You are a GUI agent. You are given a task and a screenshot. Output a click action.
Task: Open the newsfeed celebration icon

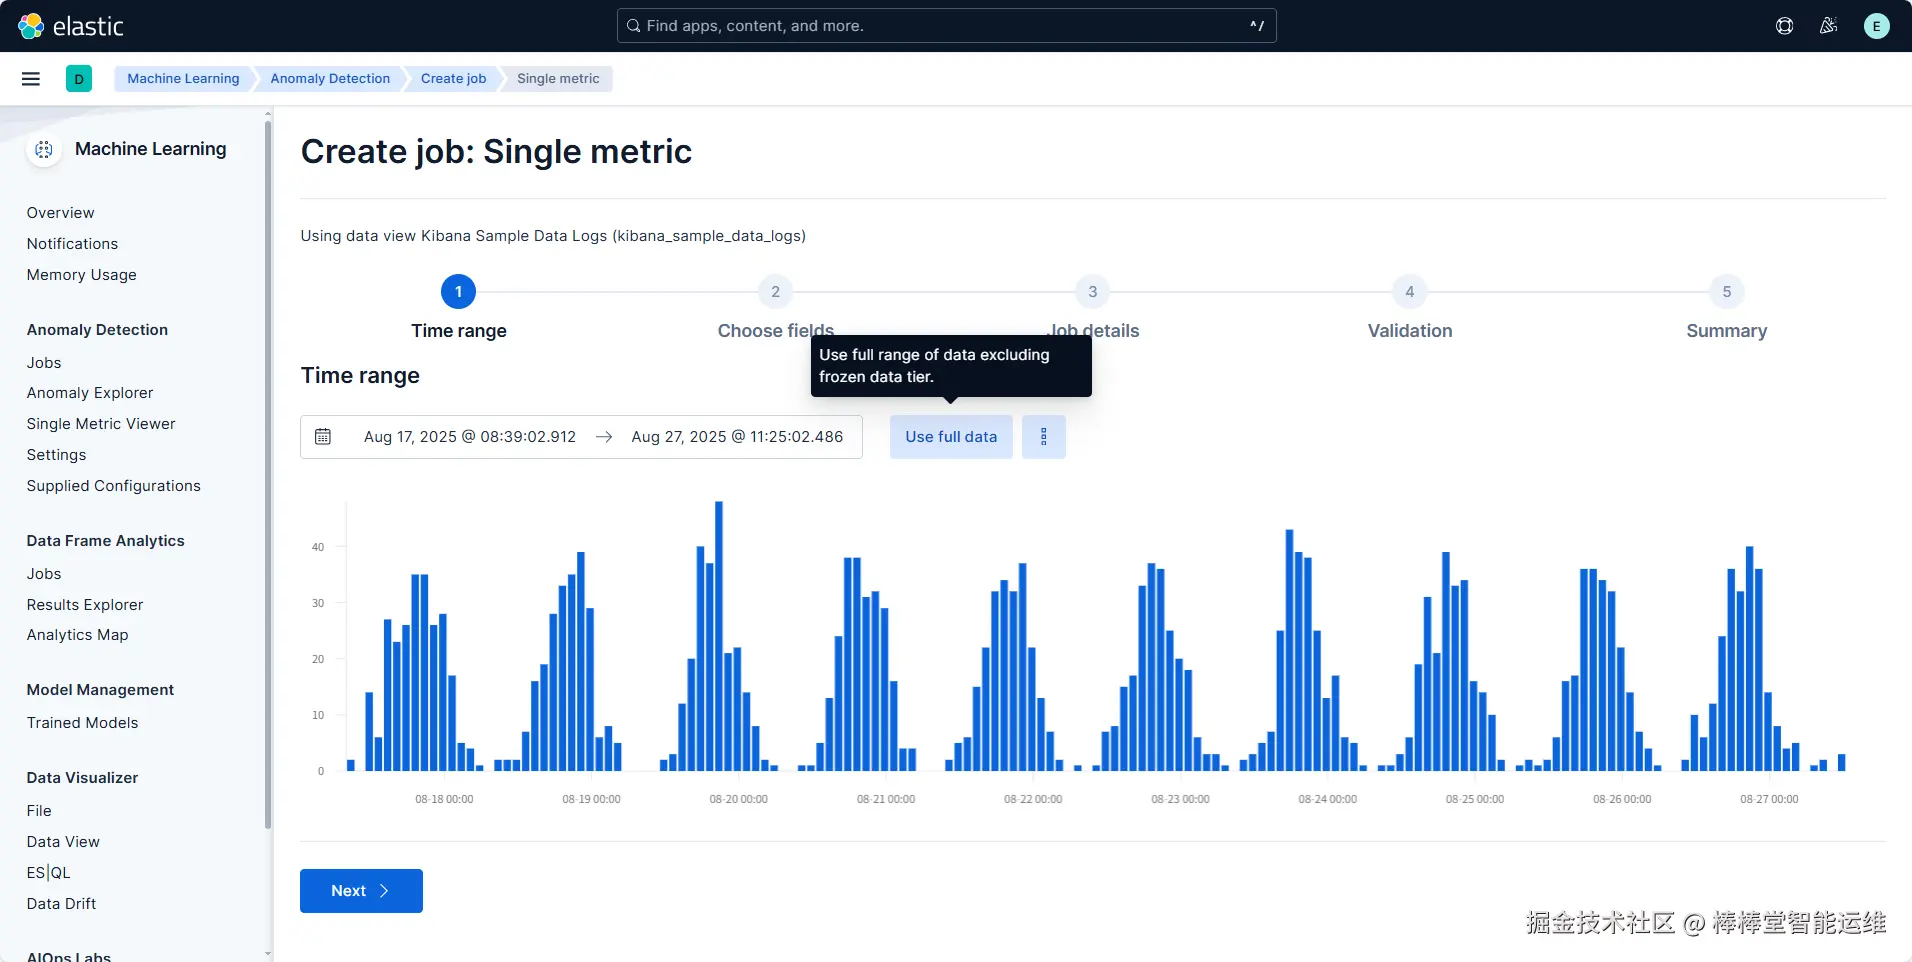click(x=1829, y=26)
